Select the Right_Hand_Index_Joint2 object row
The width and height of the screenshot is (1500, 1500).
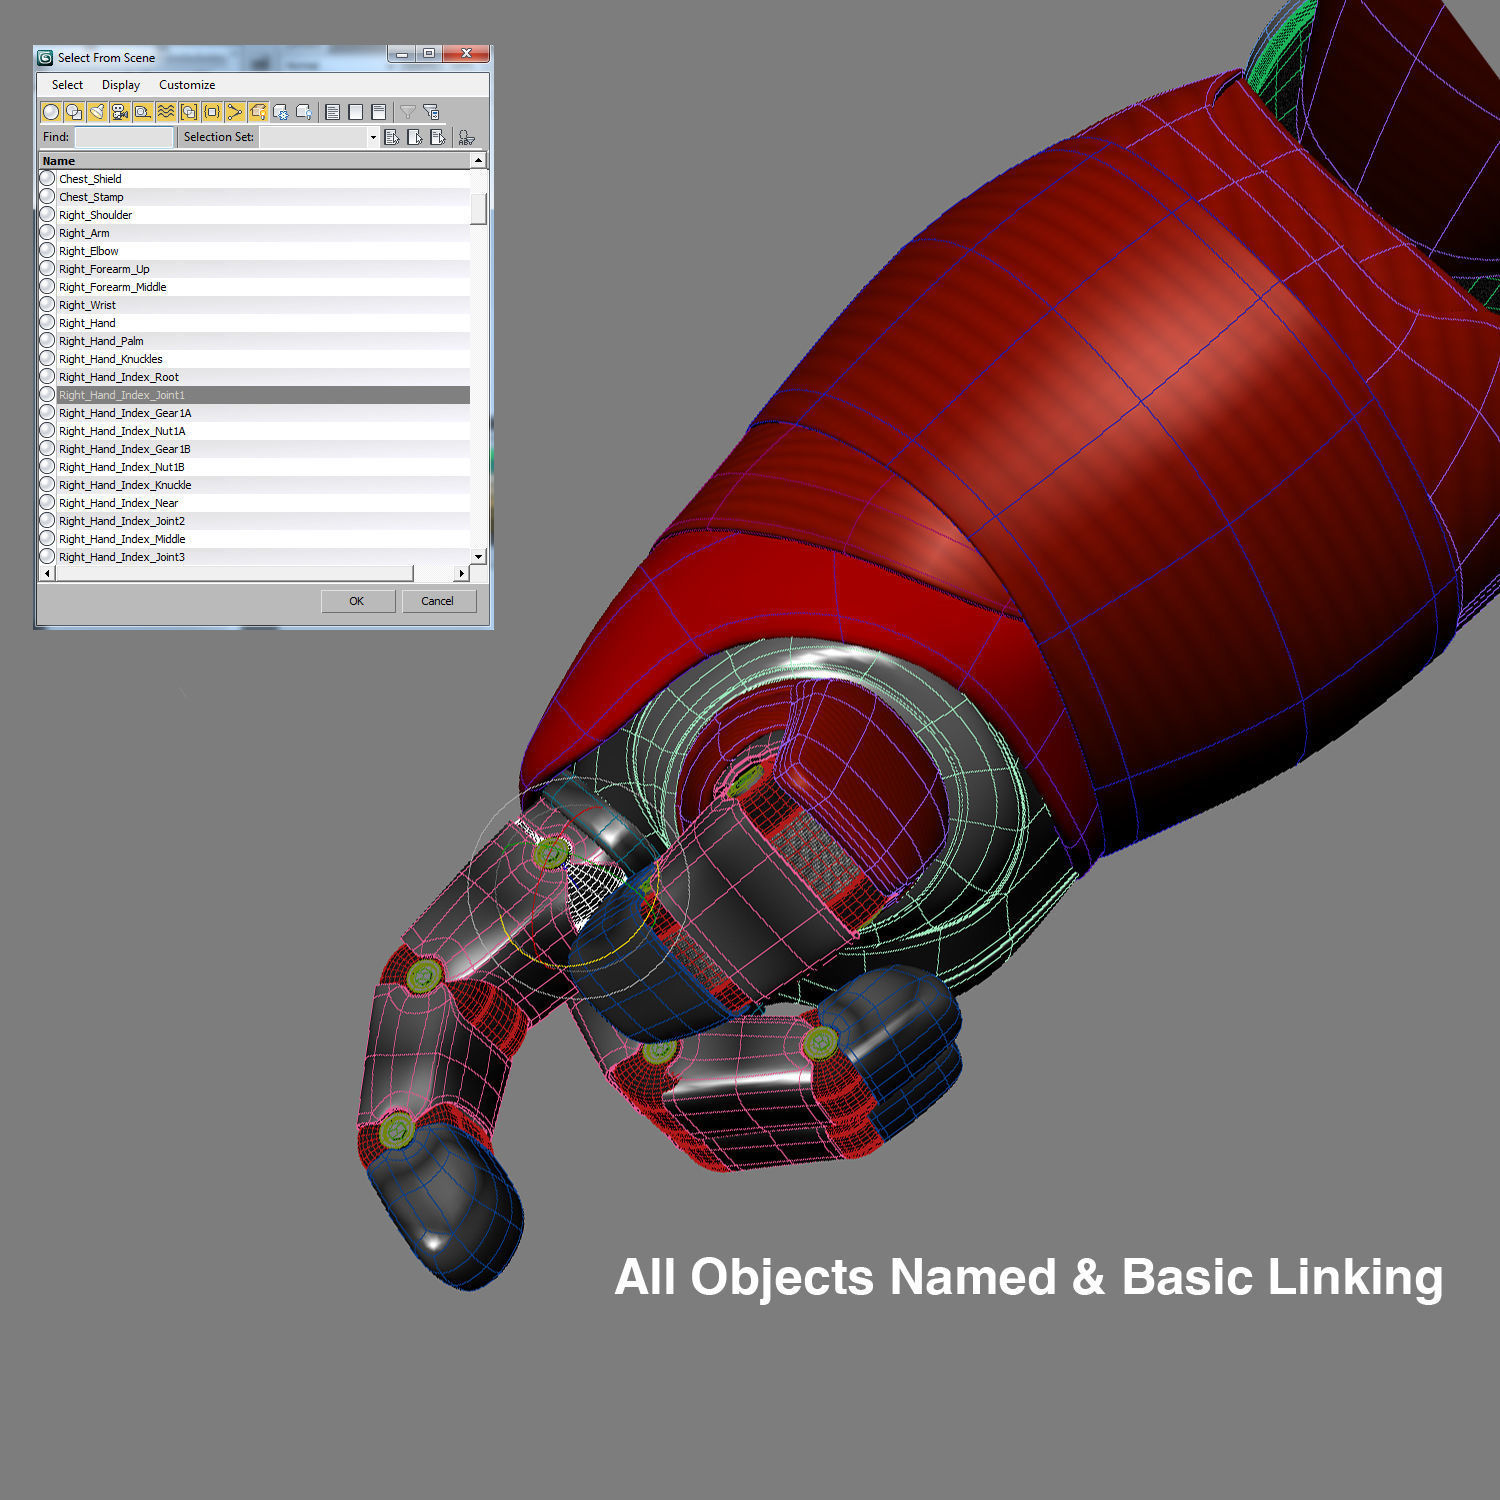[254, 521]
